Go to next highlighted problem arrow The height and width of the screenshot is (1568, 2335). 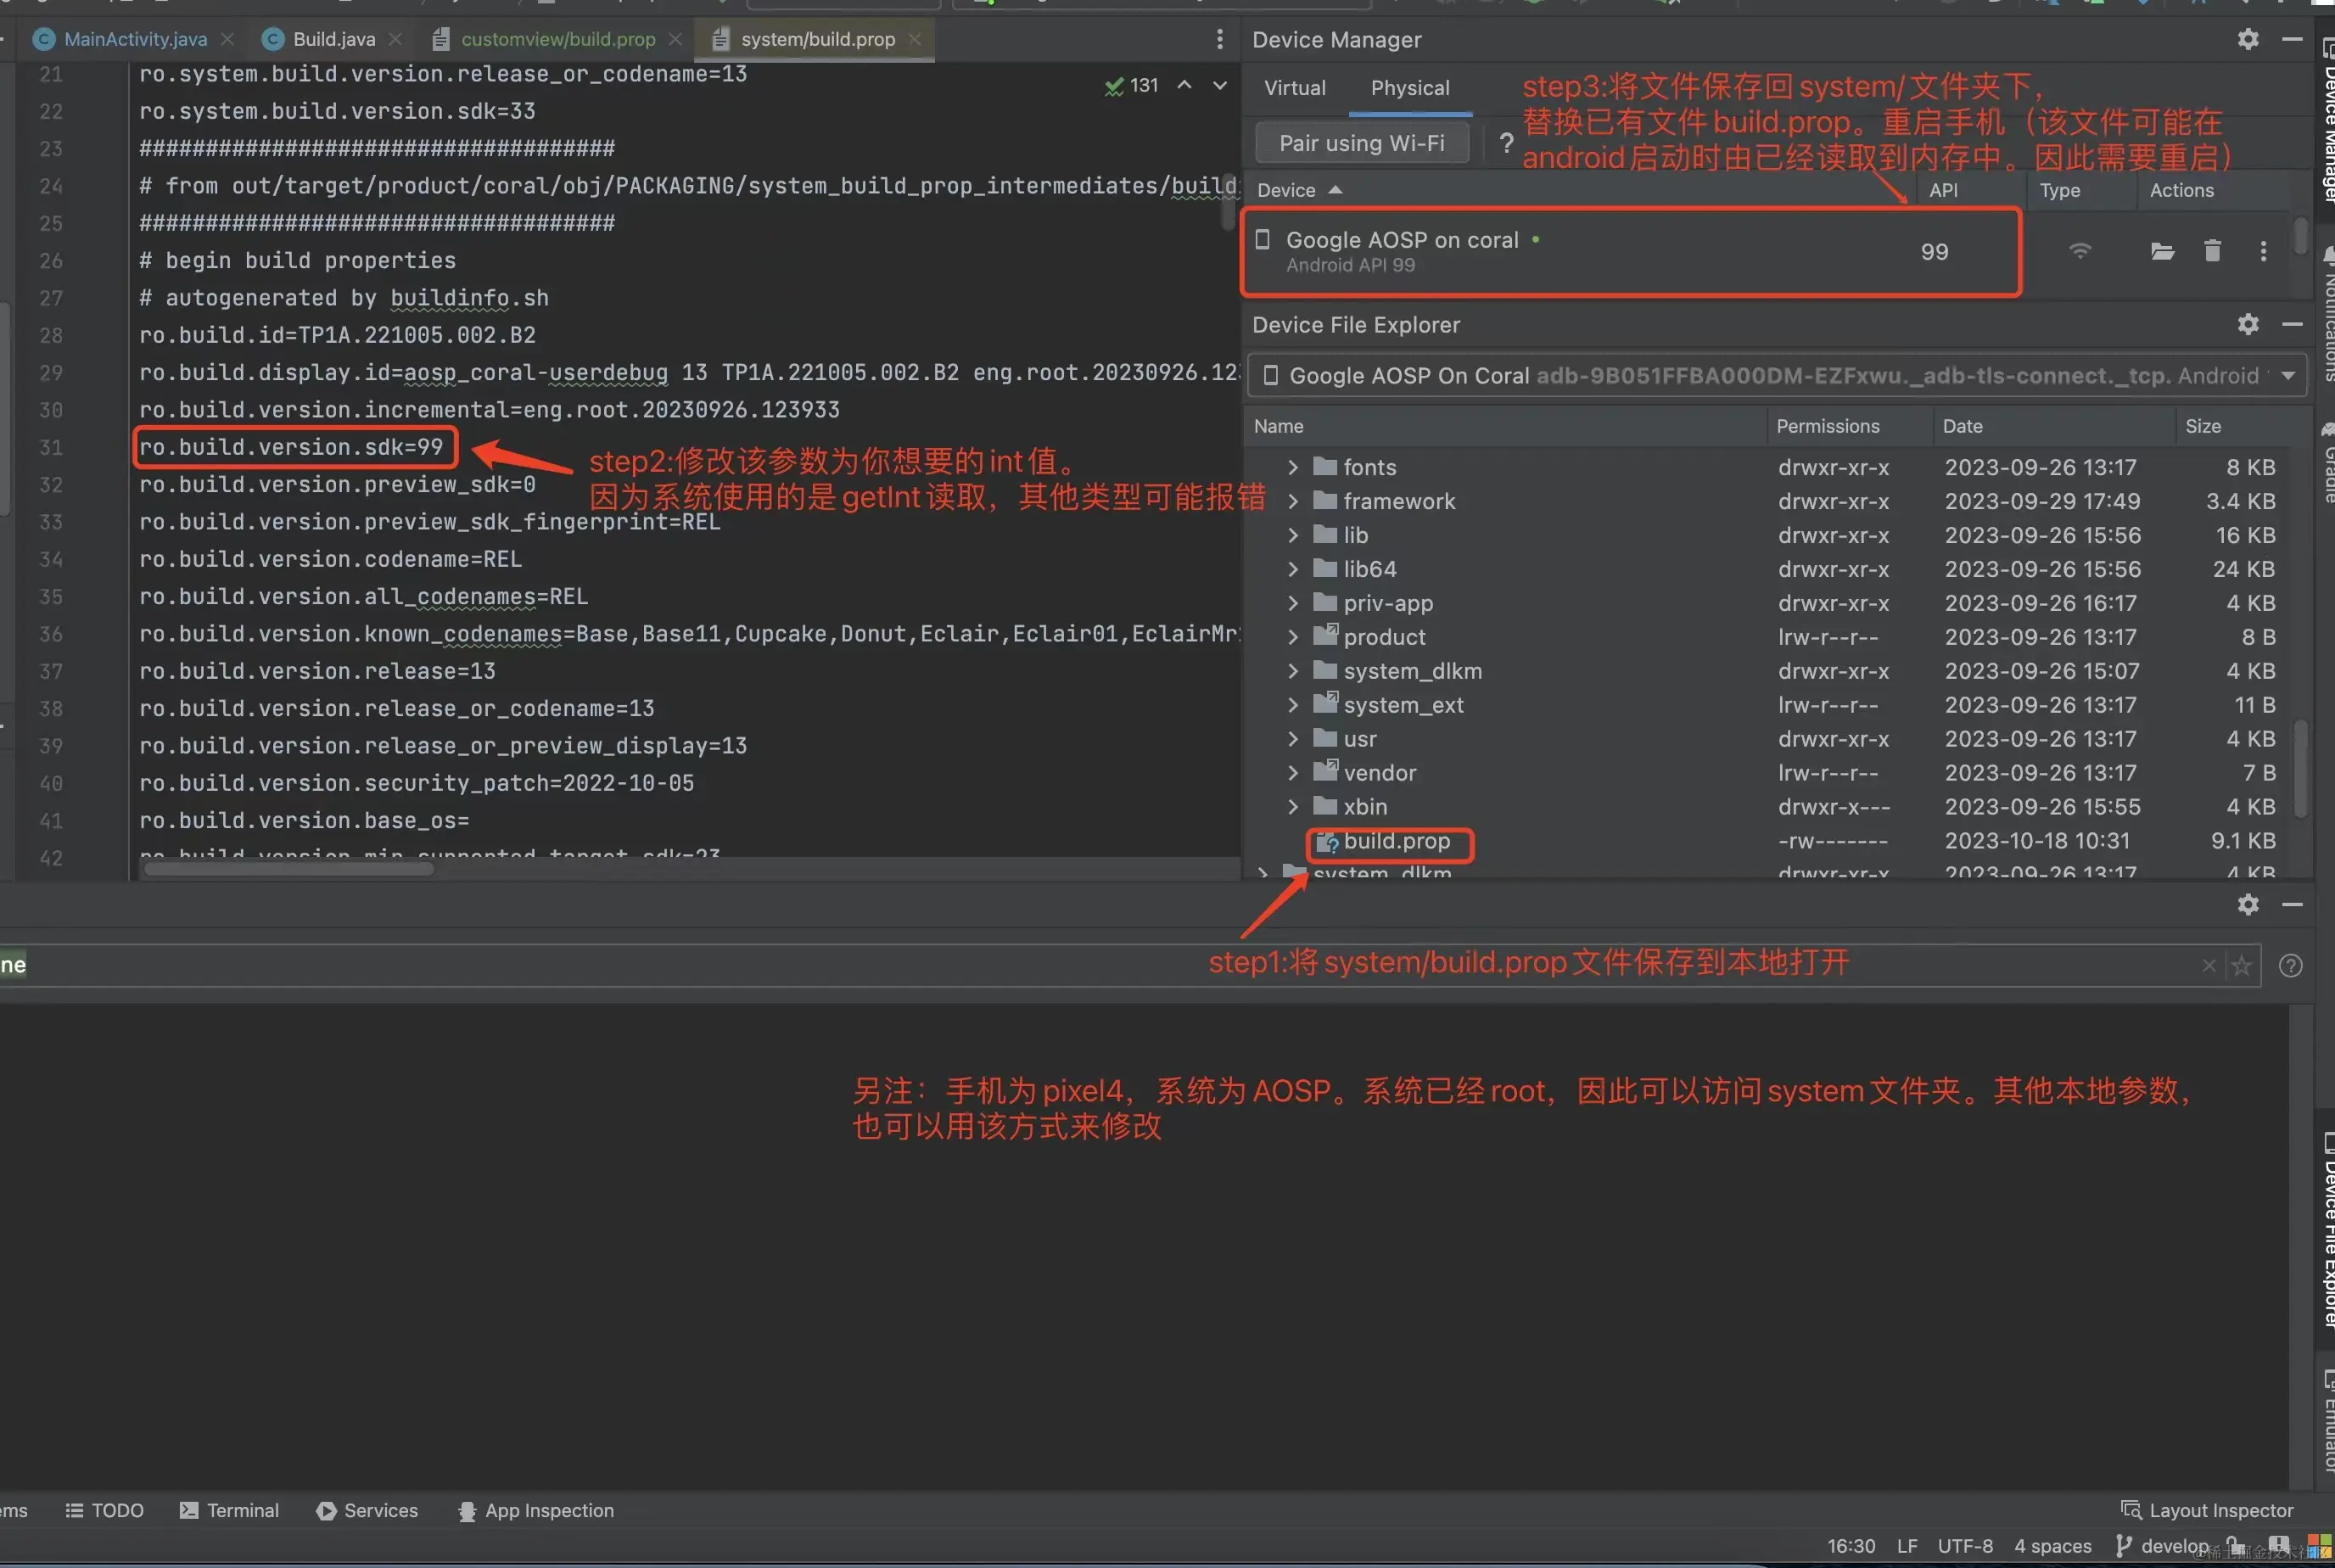click(1220, 85)
